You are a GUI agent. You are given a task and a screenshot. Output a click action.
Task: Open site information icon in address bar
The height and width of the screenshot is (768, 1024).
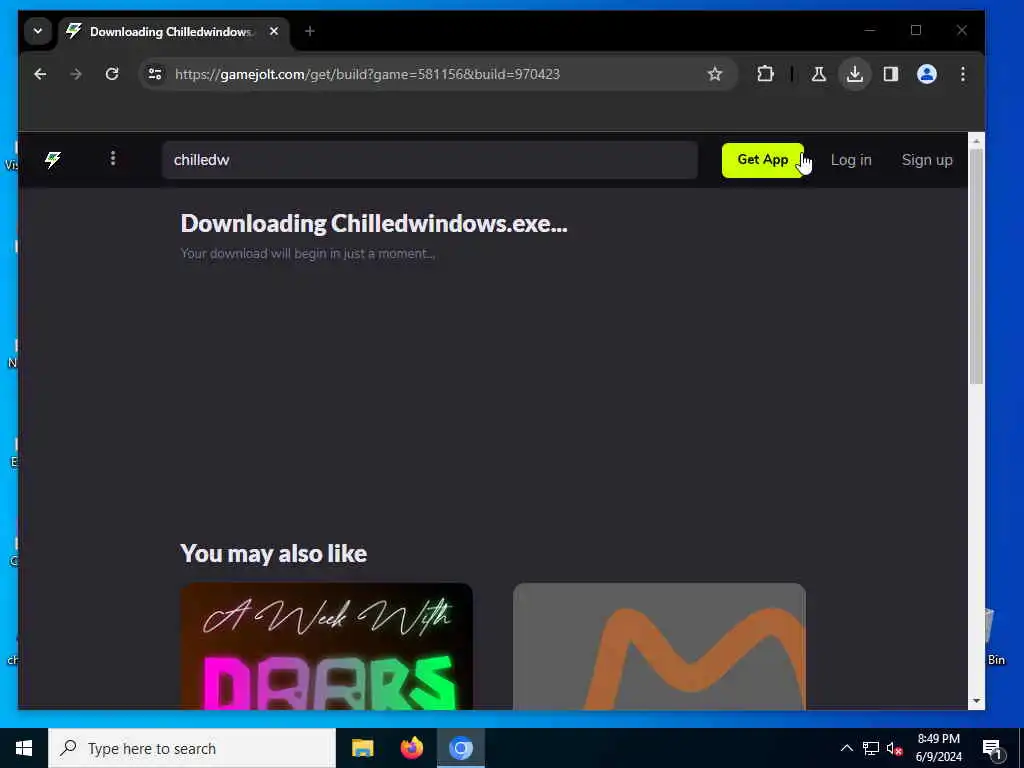[155, 74]
